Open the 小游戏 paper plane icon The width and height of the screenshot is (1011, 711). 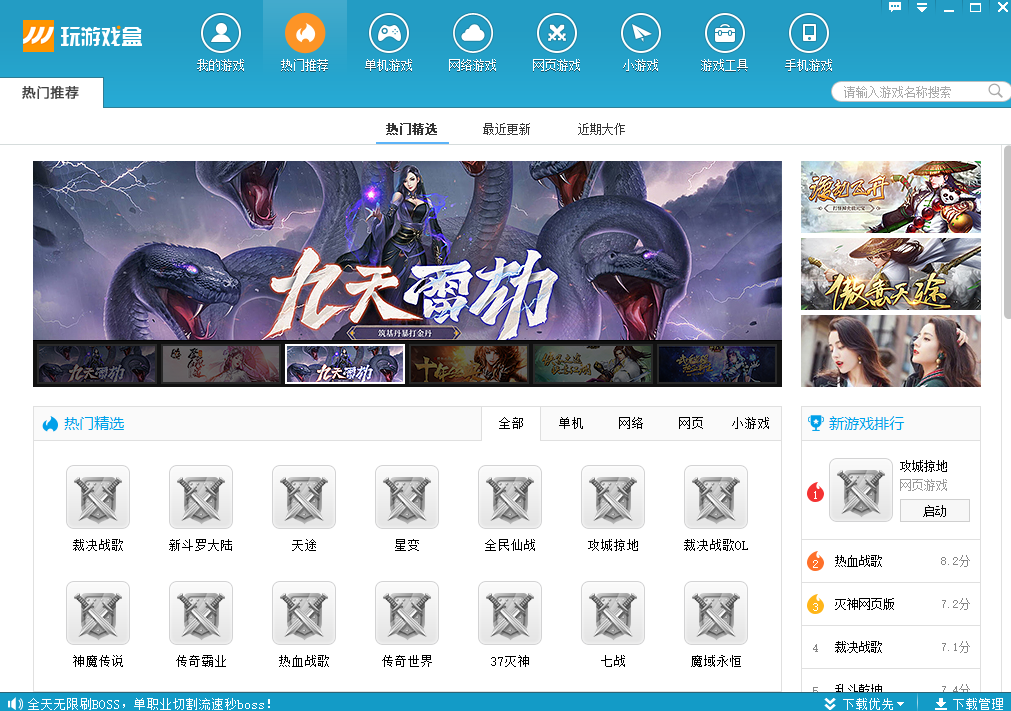coord(641,35)
